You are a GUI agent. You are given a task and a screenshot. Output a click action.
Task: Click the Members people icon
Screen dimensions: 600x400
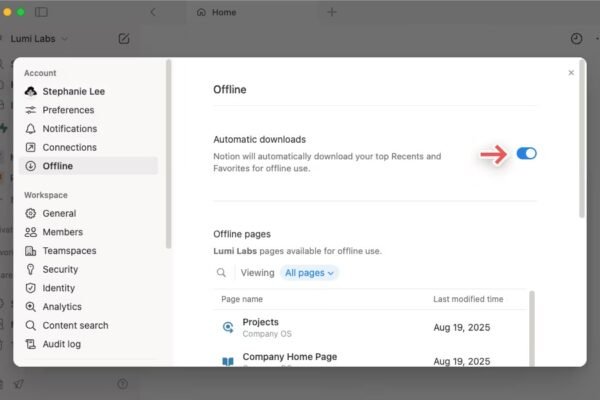[31, 232]
